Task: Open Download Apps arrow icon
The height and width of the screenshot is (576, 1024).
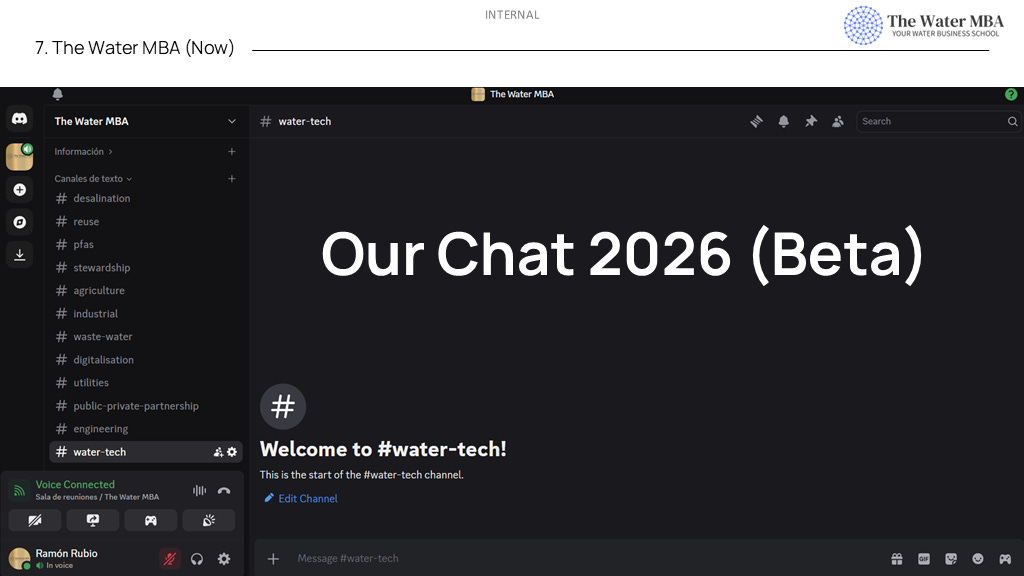Action: 20,255
